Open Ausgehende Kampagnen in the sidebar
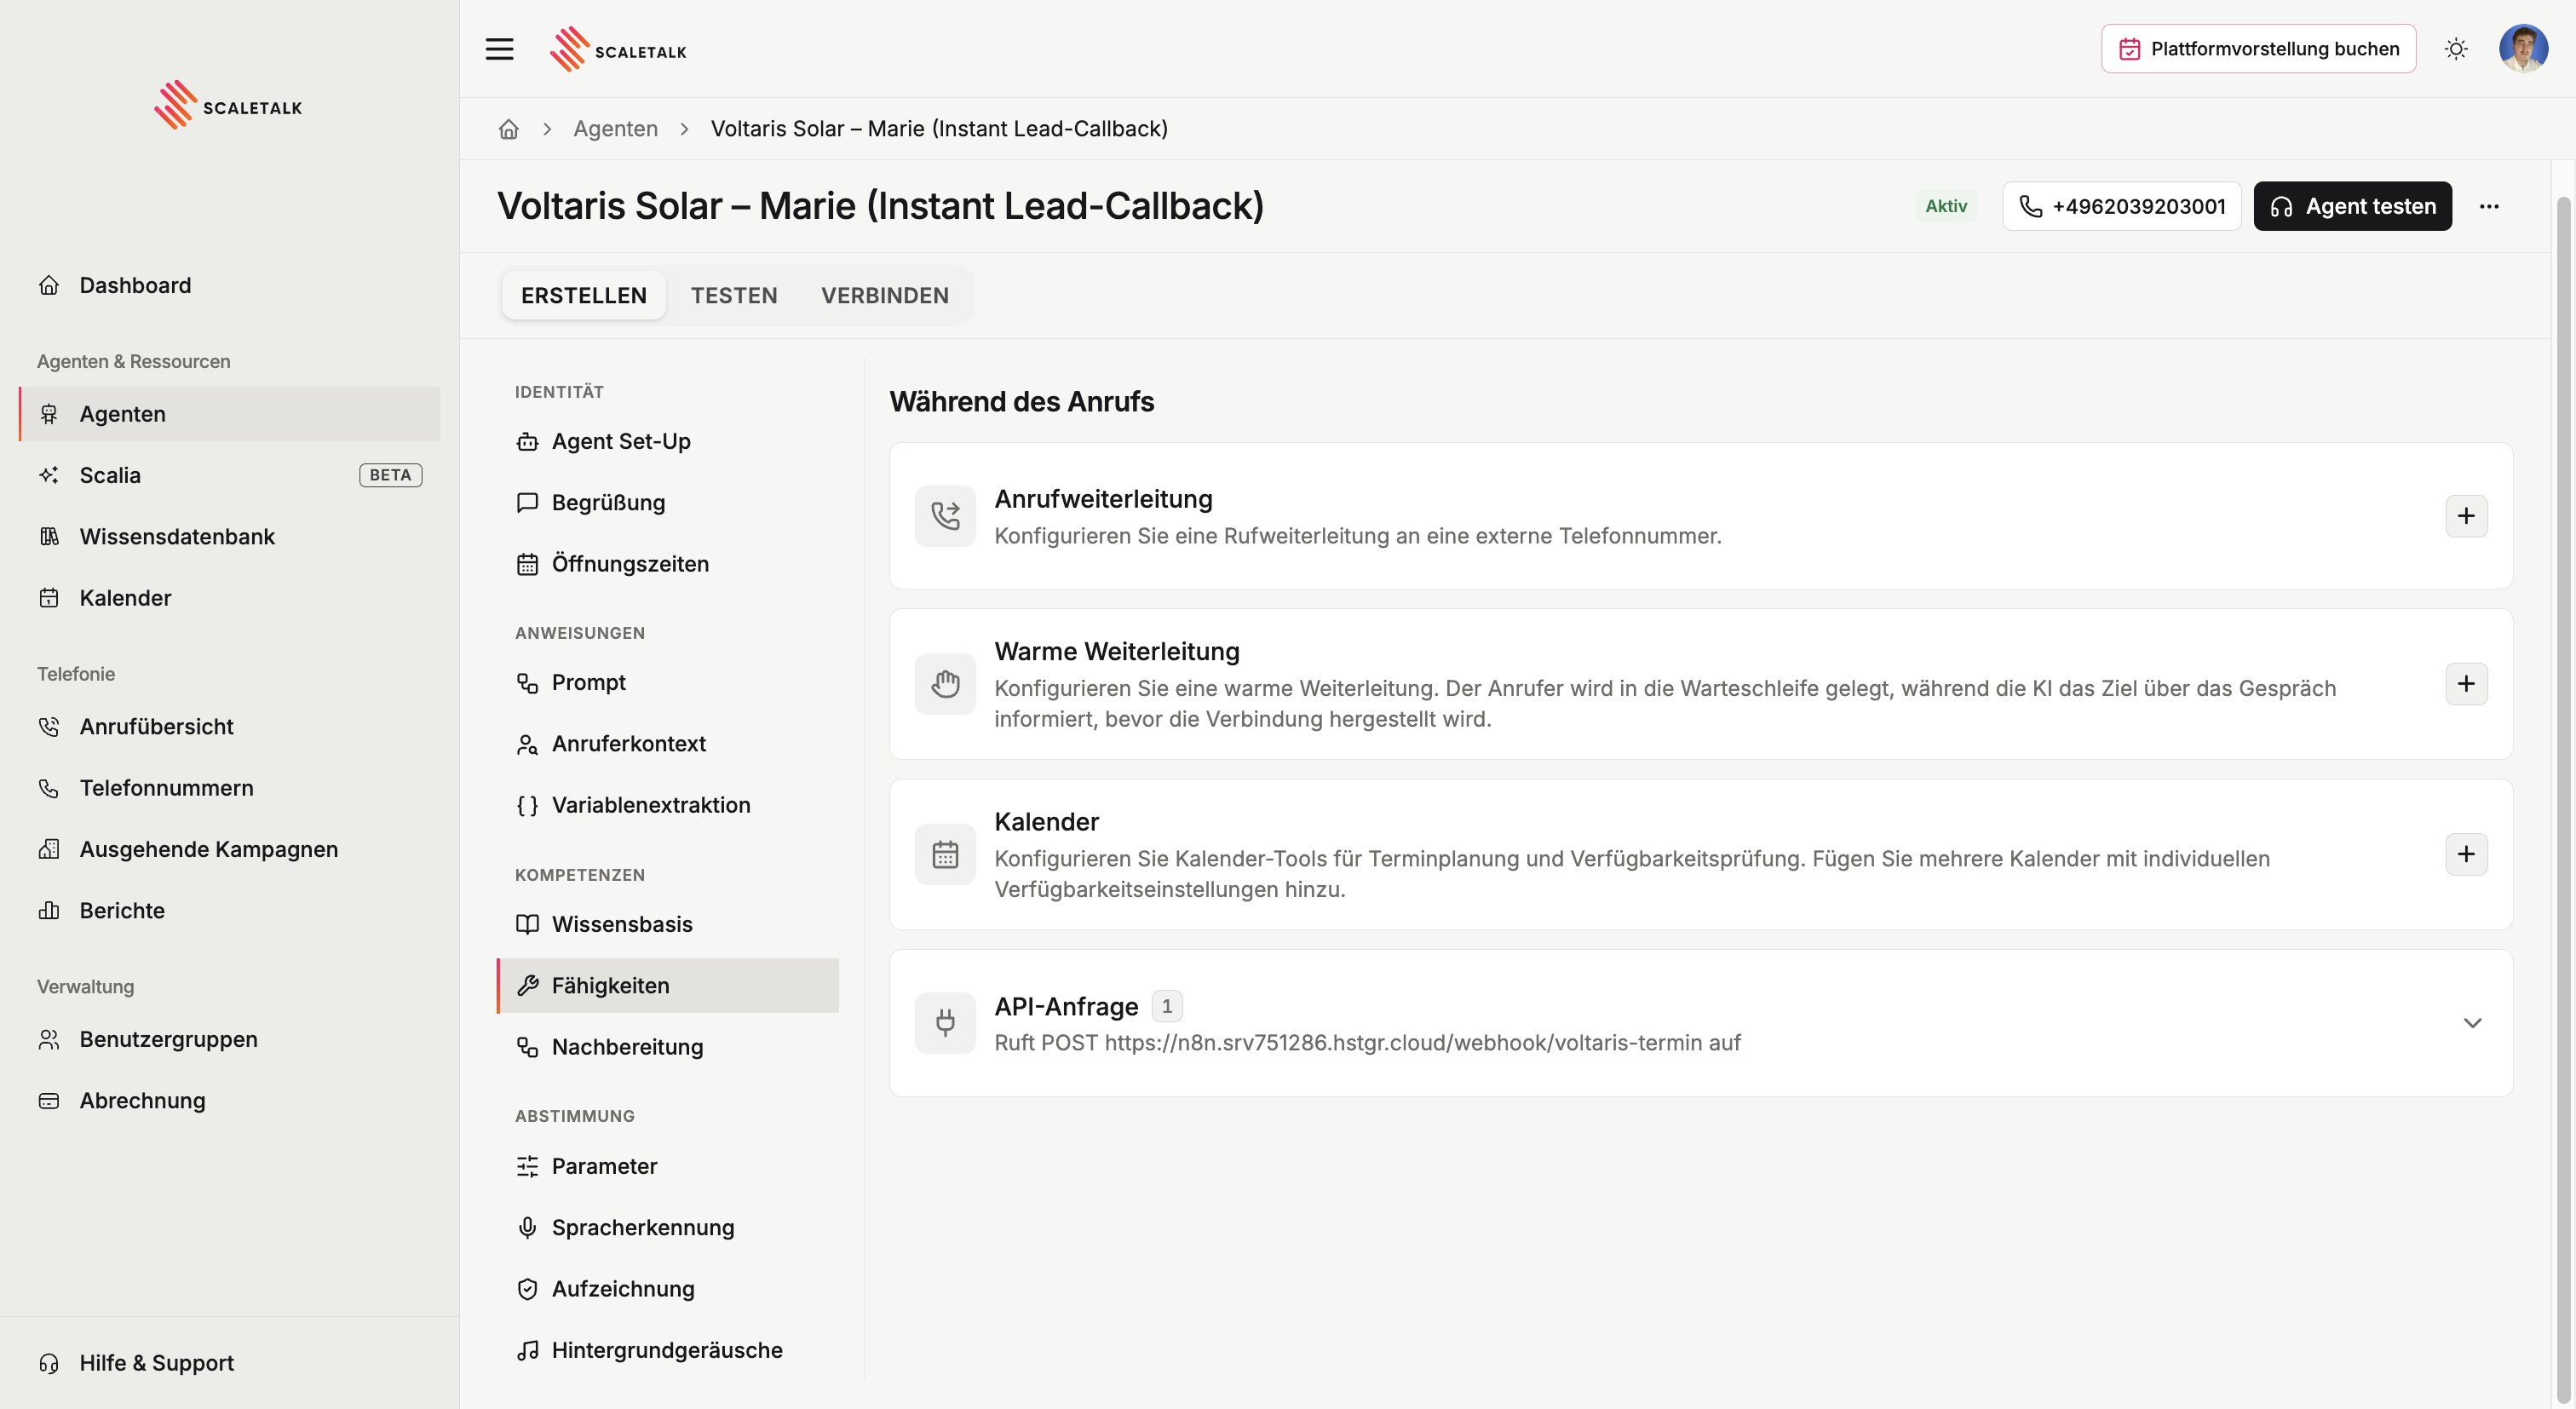The image size is (2576, 1409). (x=229, y=849)
